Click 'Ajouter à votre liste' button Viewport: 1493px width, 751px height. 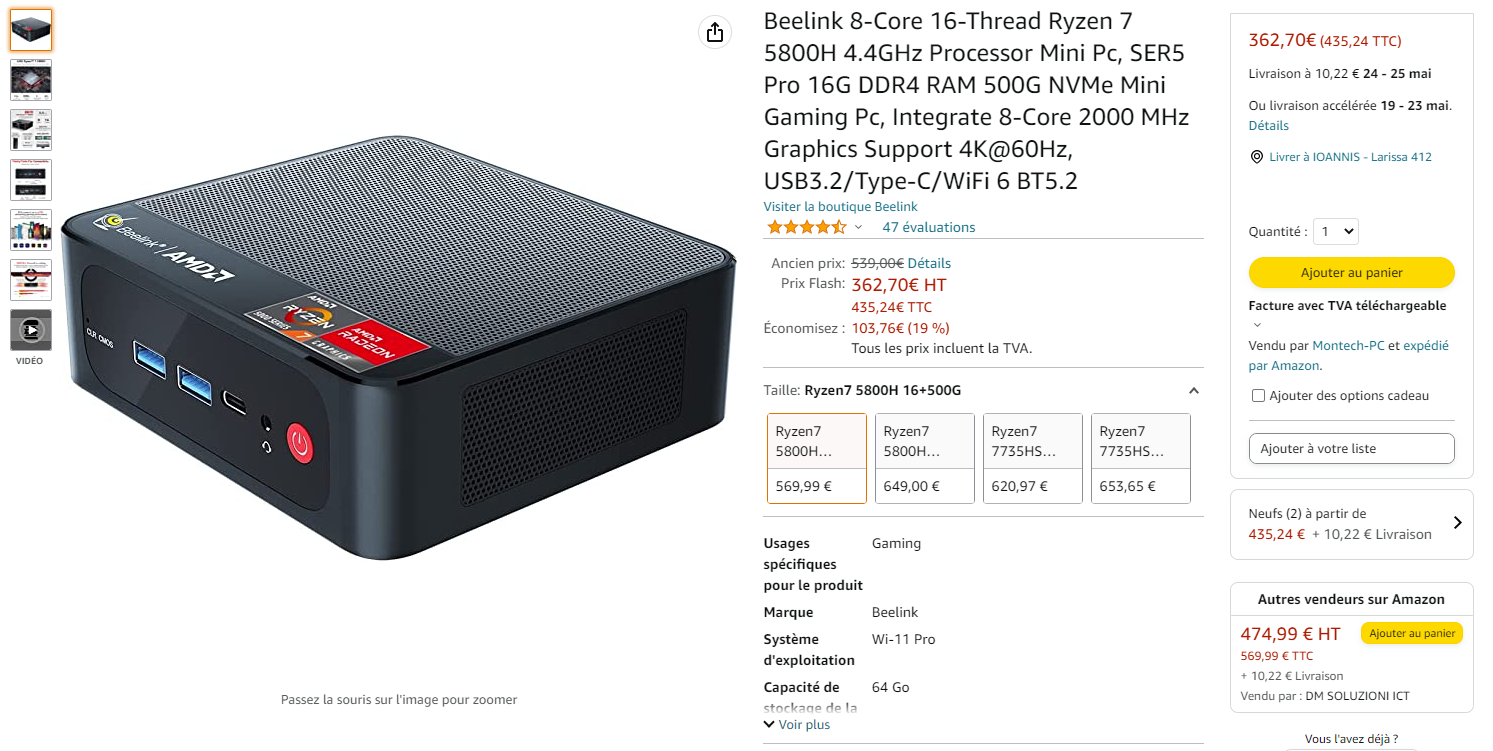click(1352, 449)
